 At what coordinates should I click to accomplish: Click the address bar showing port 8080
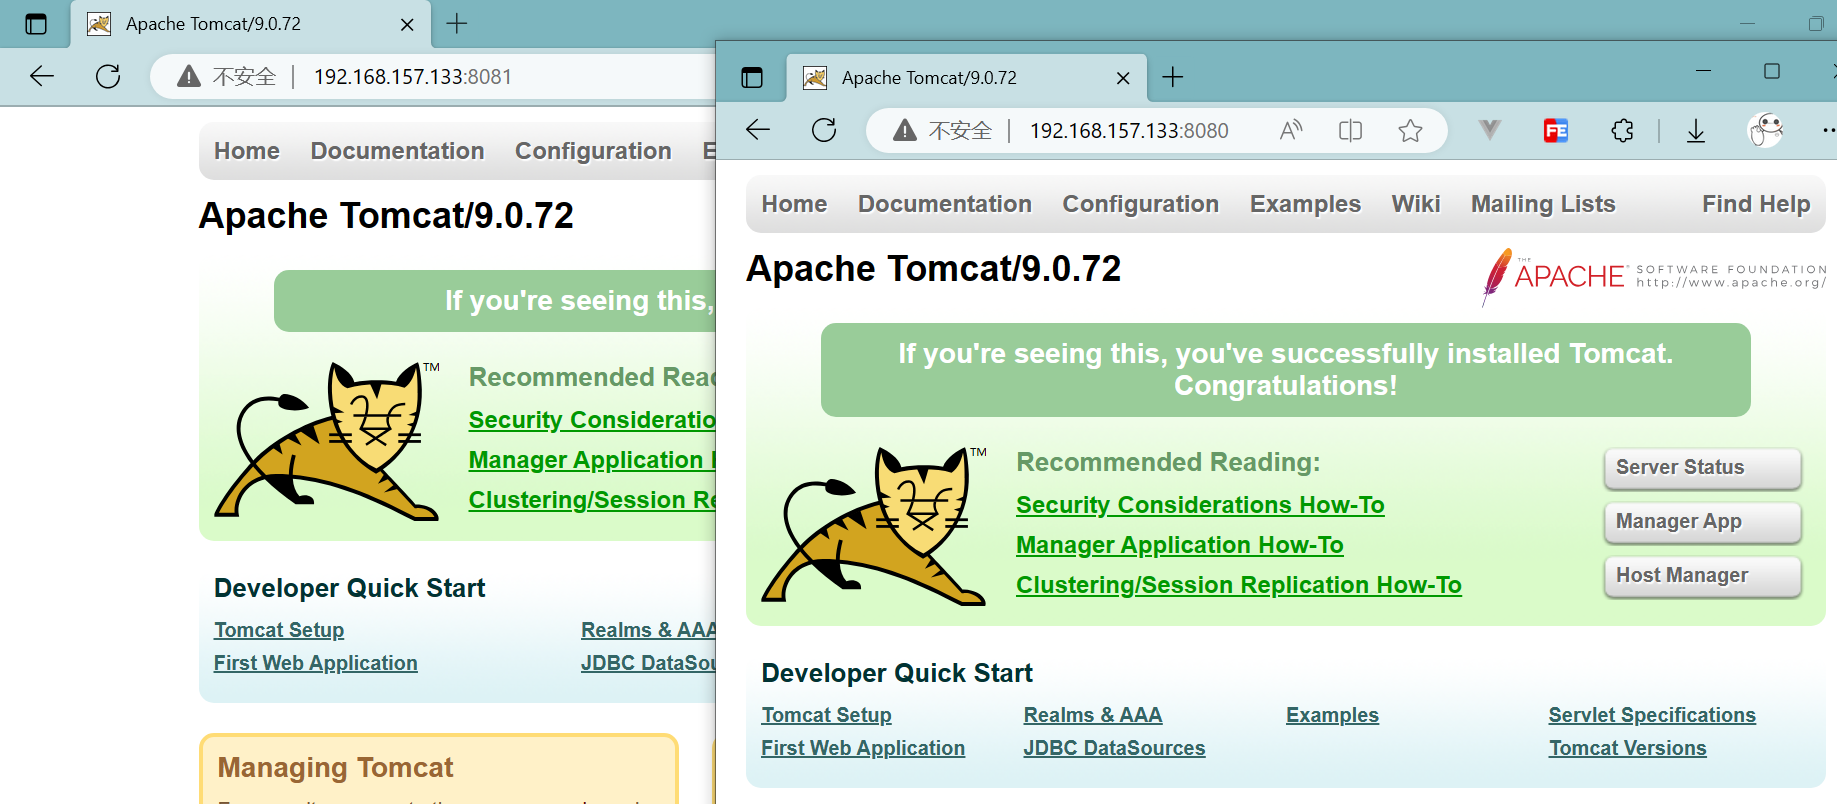pyautogui.click(x=1129, y=131)
